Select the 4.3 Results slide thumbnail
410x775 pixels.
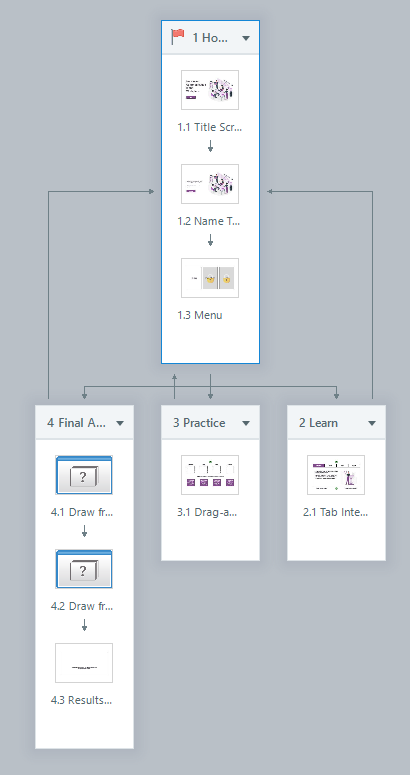point(84,663)
